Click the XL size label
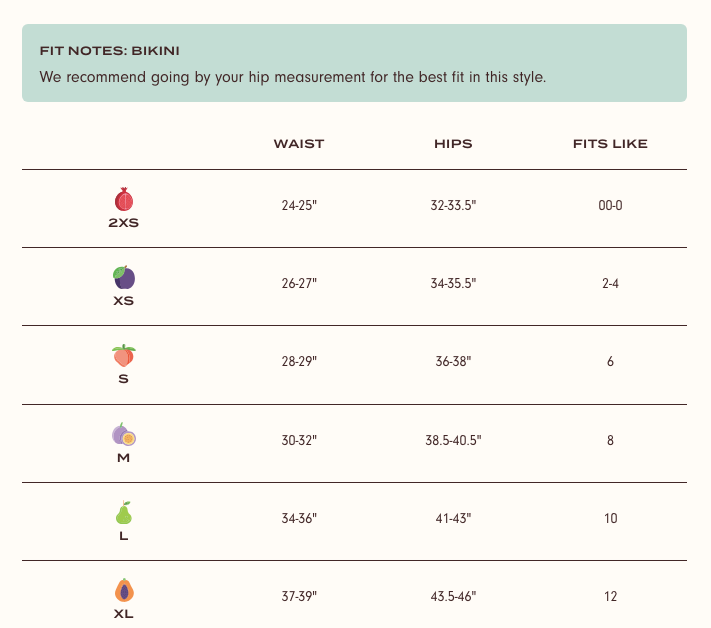The image size is (711, 628). (x=123, y=614)
